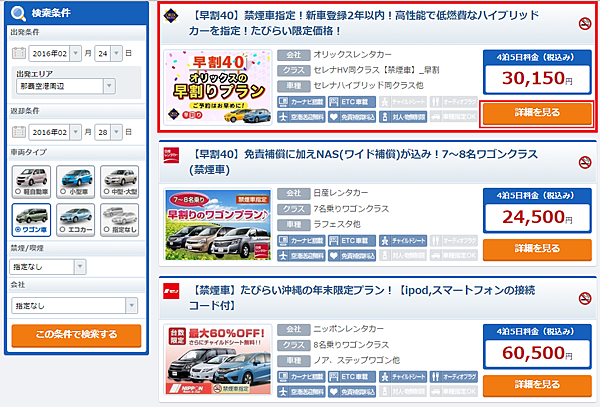The width and height of the screenshot is (600, 407).
Task: Open the 【早割40】禁煙車指定 hybrid plan title
Action: (x=364, y=23)
